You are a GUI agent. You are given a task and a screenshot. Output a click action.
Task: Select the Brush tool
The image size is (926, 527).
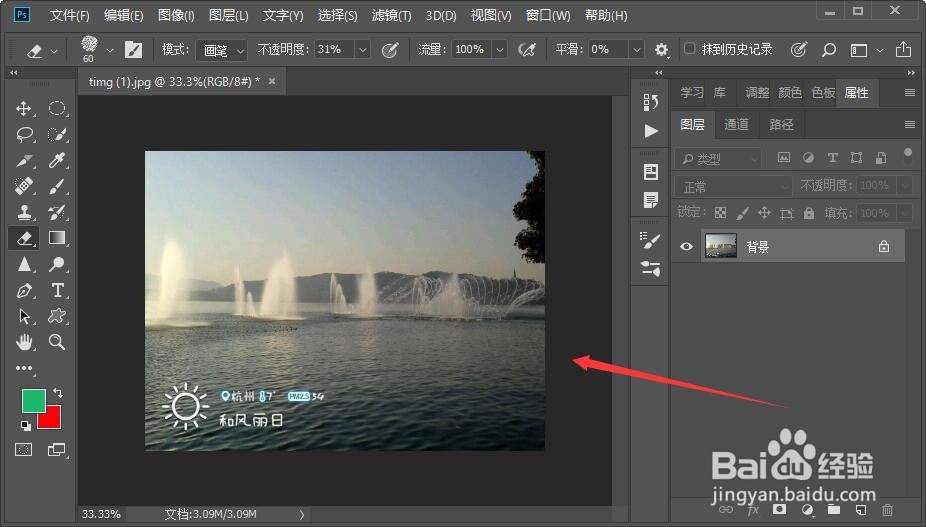pyautogui.click(x=57, y=186)
